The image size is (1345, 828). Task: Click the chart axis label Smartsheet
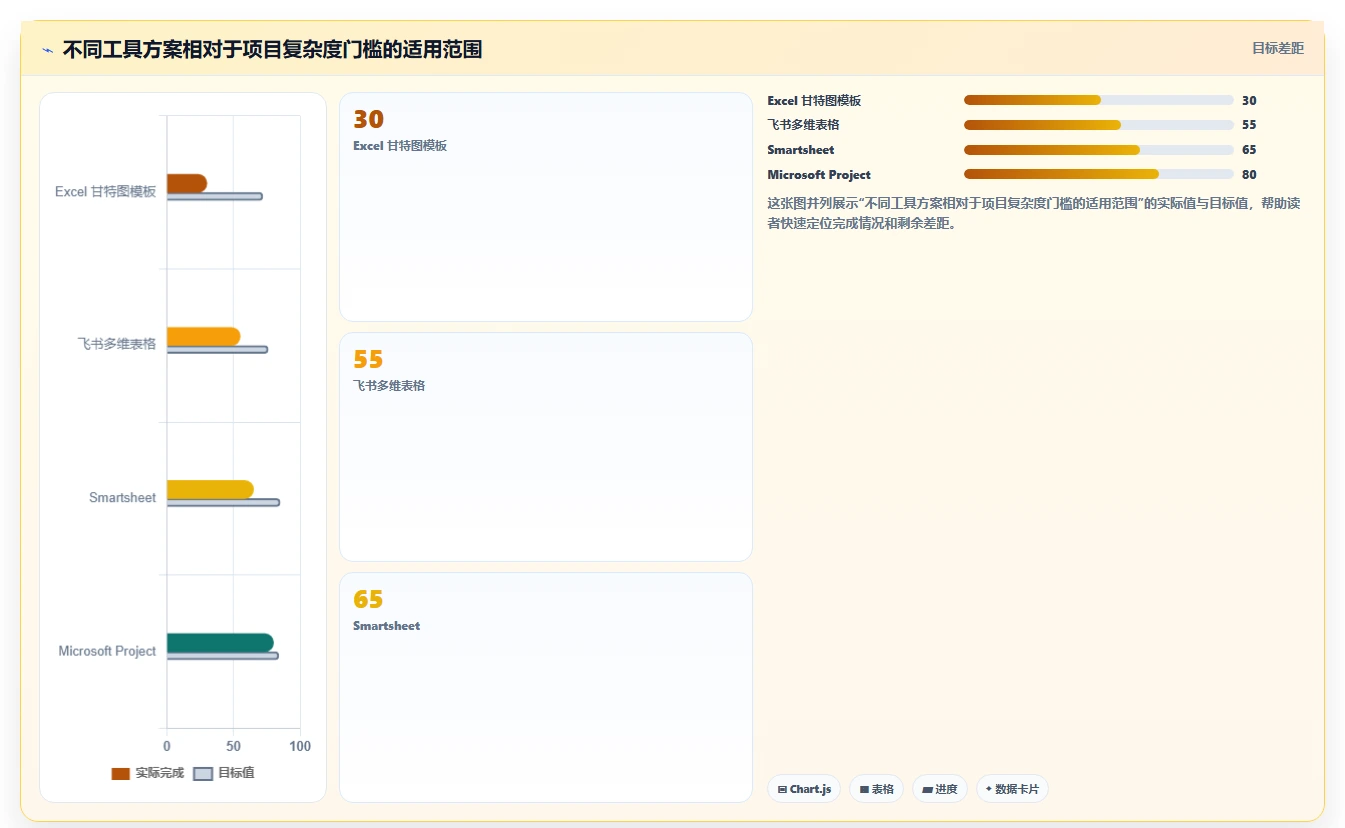122,497
